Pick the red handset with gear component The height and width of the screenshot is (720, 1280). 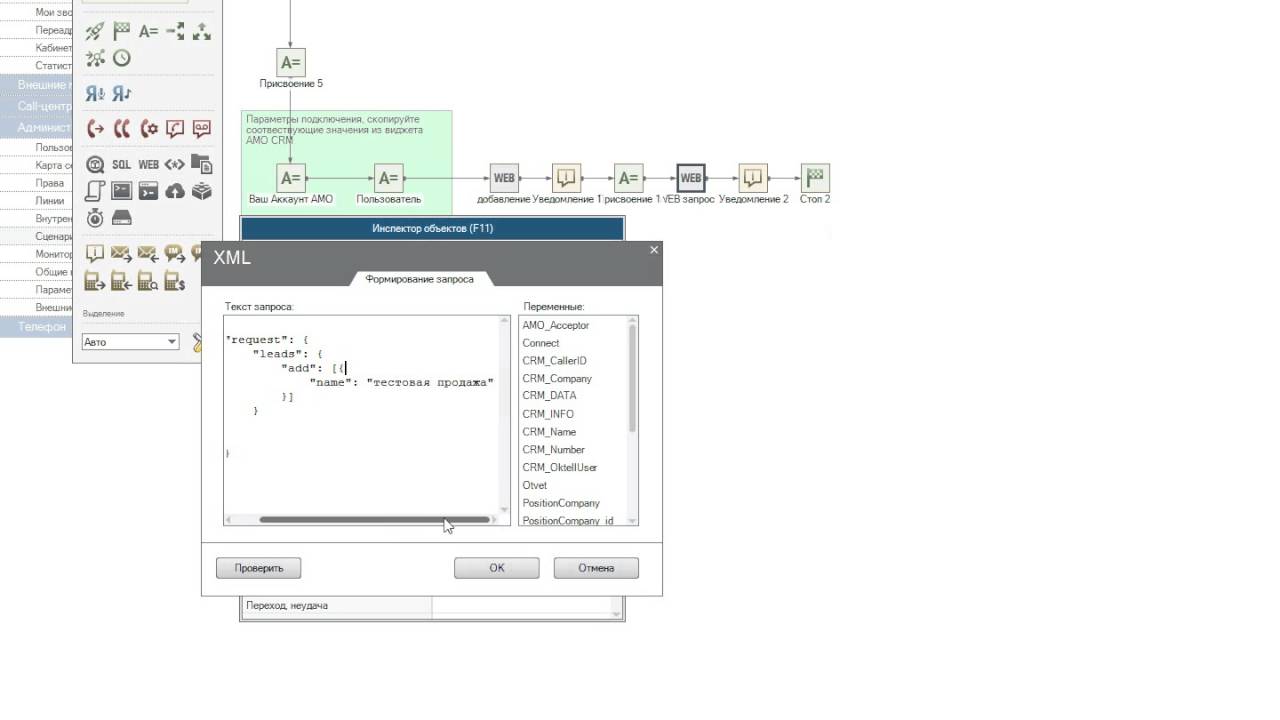[149, 128]
